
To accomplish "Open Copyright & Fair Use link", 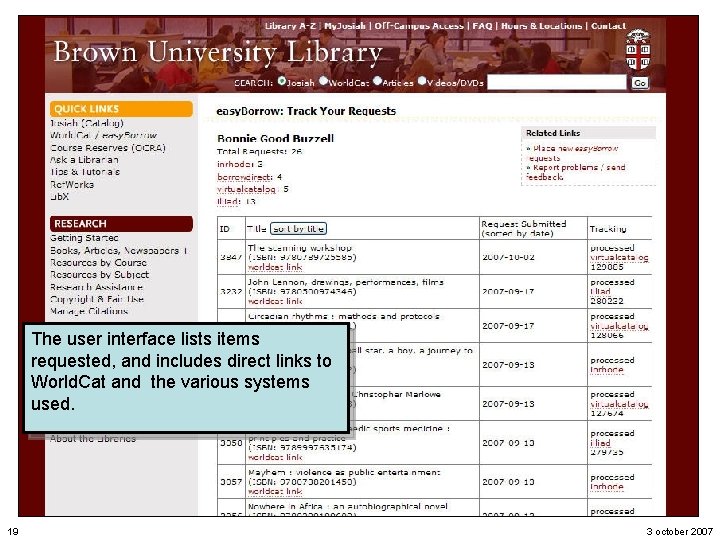I will 97,299.
